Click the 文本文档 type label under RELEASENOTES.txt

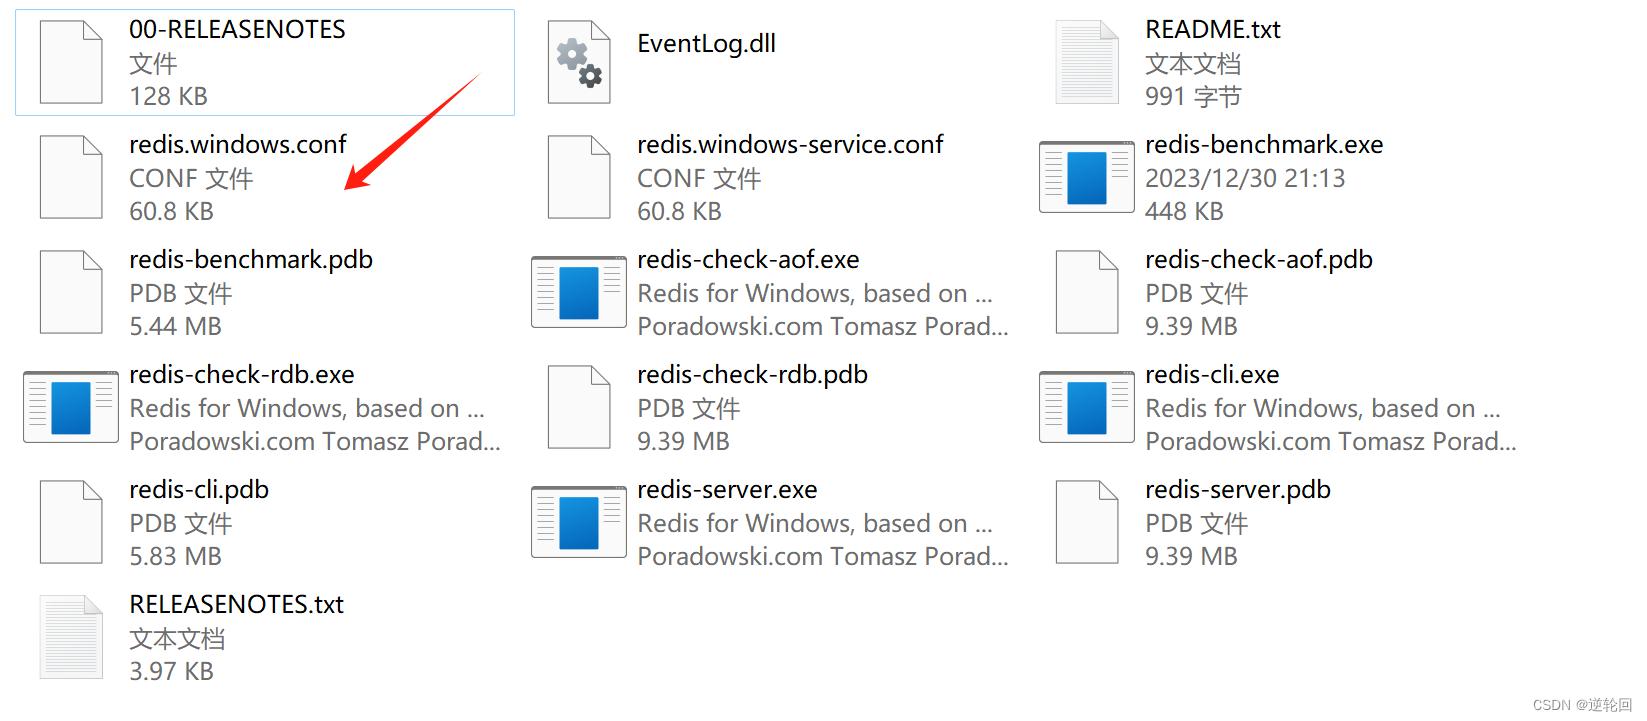[x=177, y=639]
